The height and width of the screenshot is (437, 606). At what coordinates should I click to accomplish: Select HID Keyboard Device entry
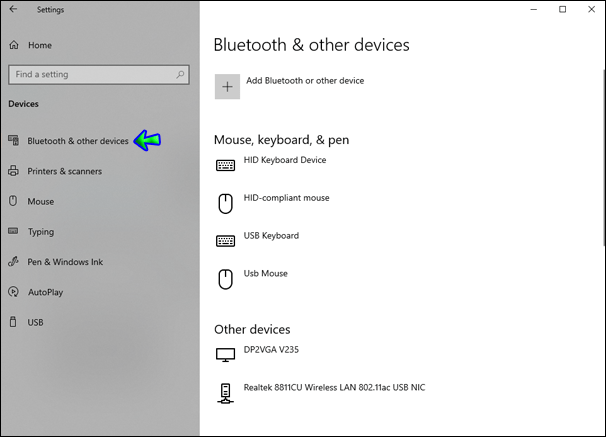tap(285, 160)
